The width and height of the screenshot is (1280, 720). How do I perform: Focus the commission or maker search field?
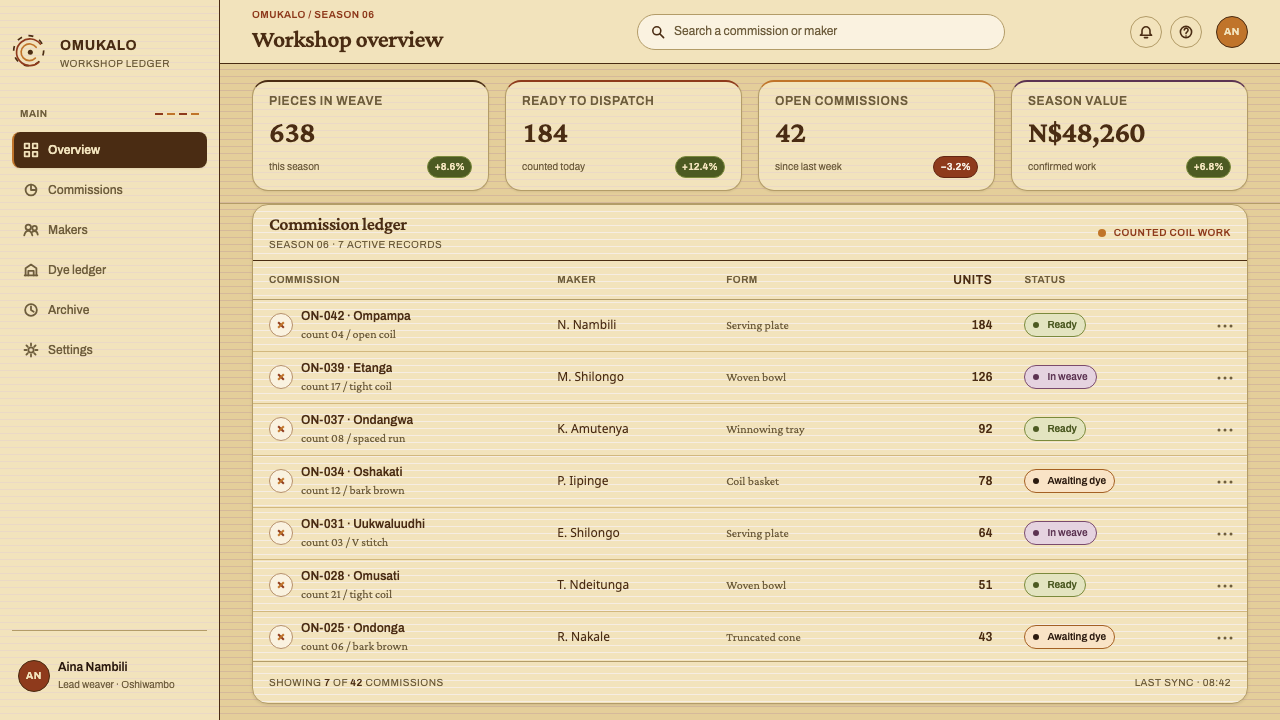(x=821, y=32)
